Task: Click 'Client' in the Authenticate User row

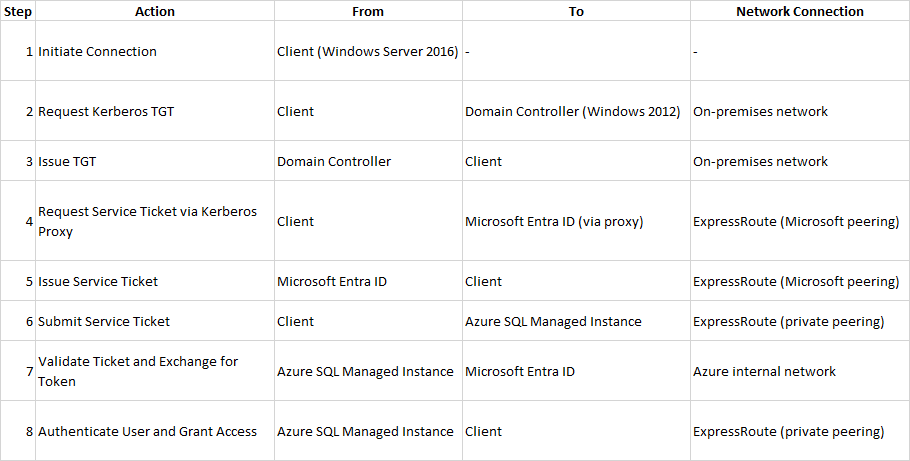Action: coord(576,431)
